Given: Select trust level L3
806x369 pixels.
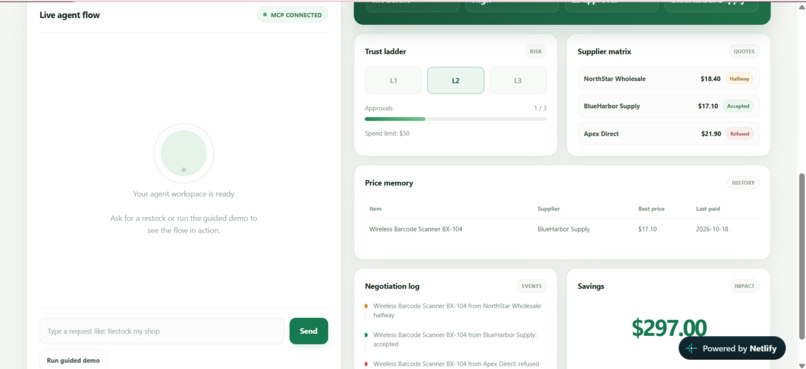Looking at the screenshot, I should coord(518,80).
